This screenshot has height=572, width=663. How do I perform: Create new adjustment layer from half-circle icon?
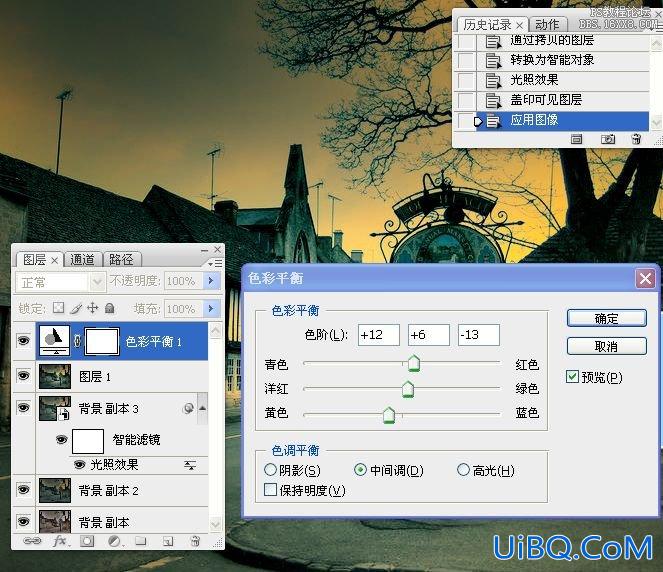(x=115, y=541)
